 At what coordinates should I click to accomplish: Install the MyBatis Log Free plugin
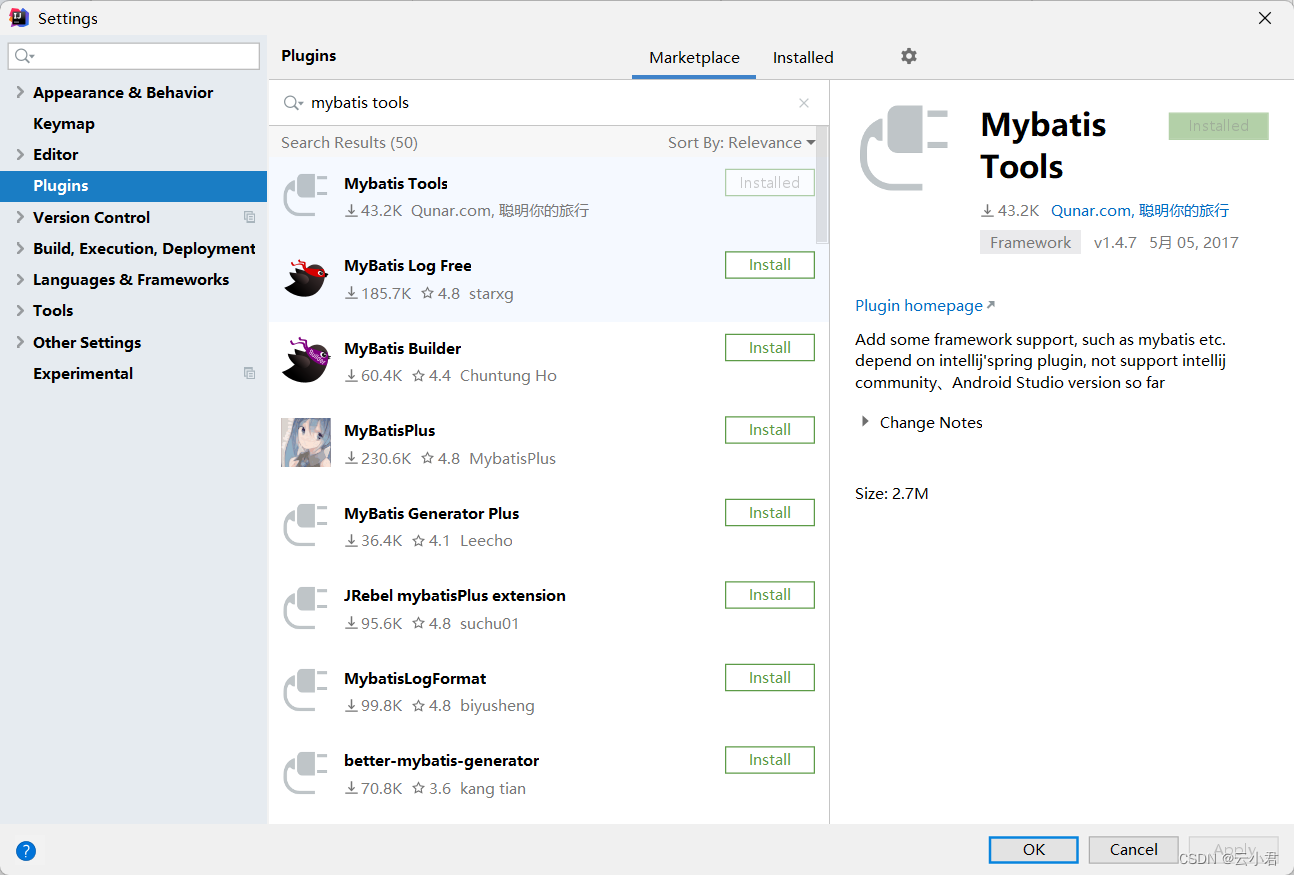(770, 265)
